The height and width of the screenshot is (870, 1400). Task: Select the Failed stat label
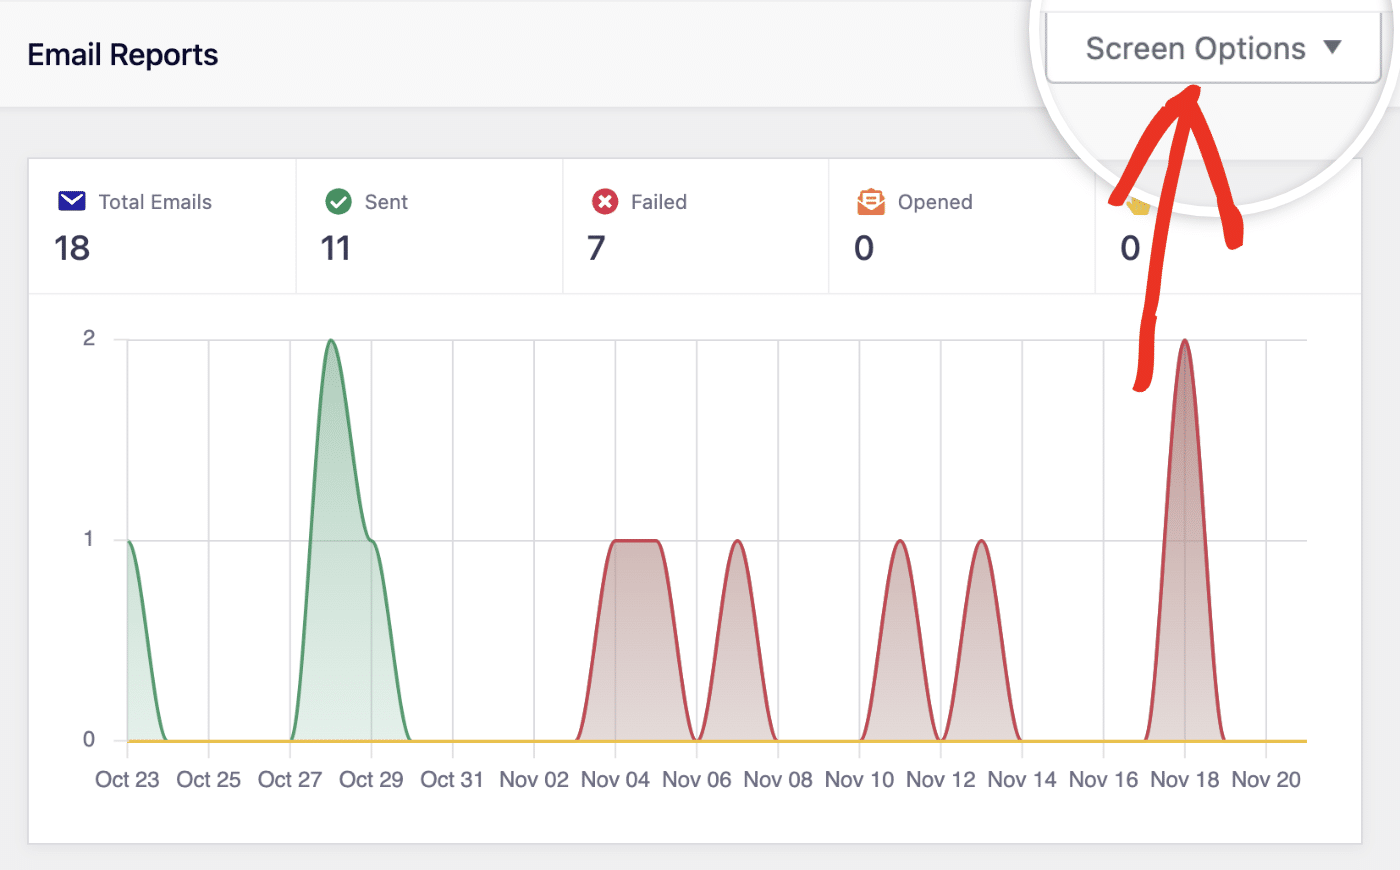pos(659,202)
